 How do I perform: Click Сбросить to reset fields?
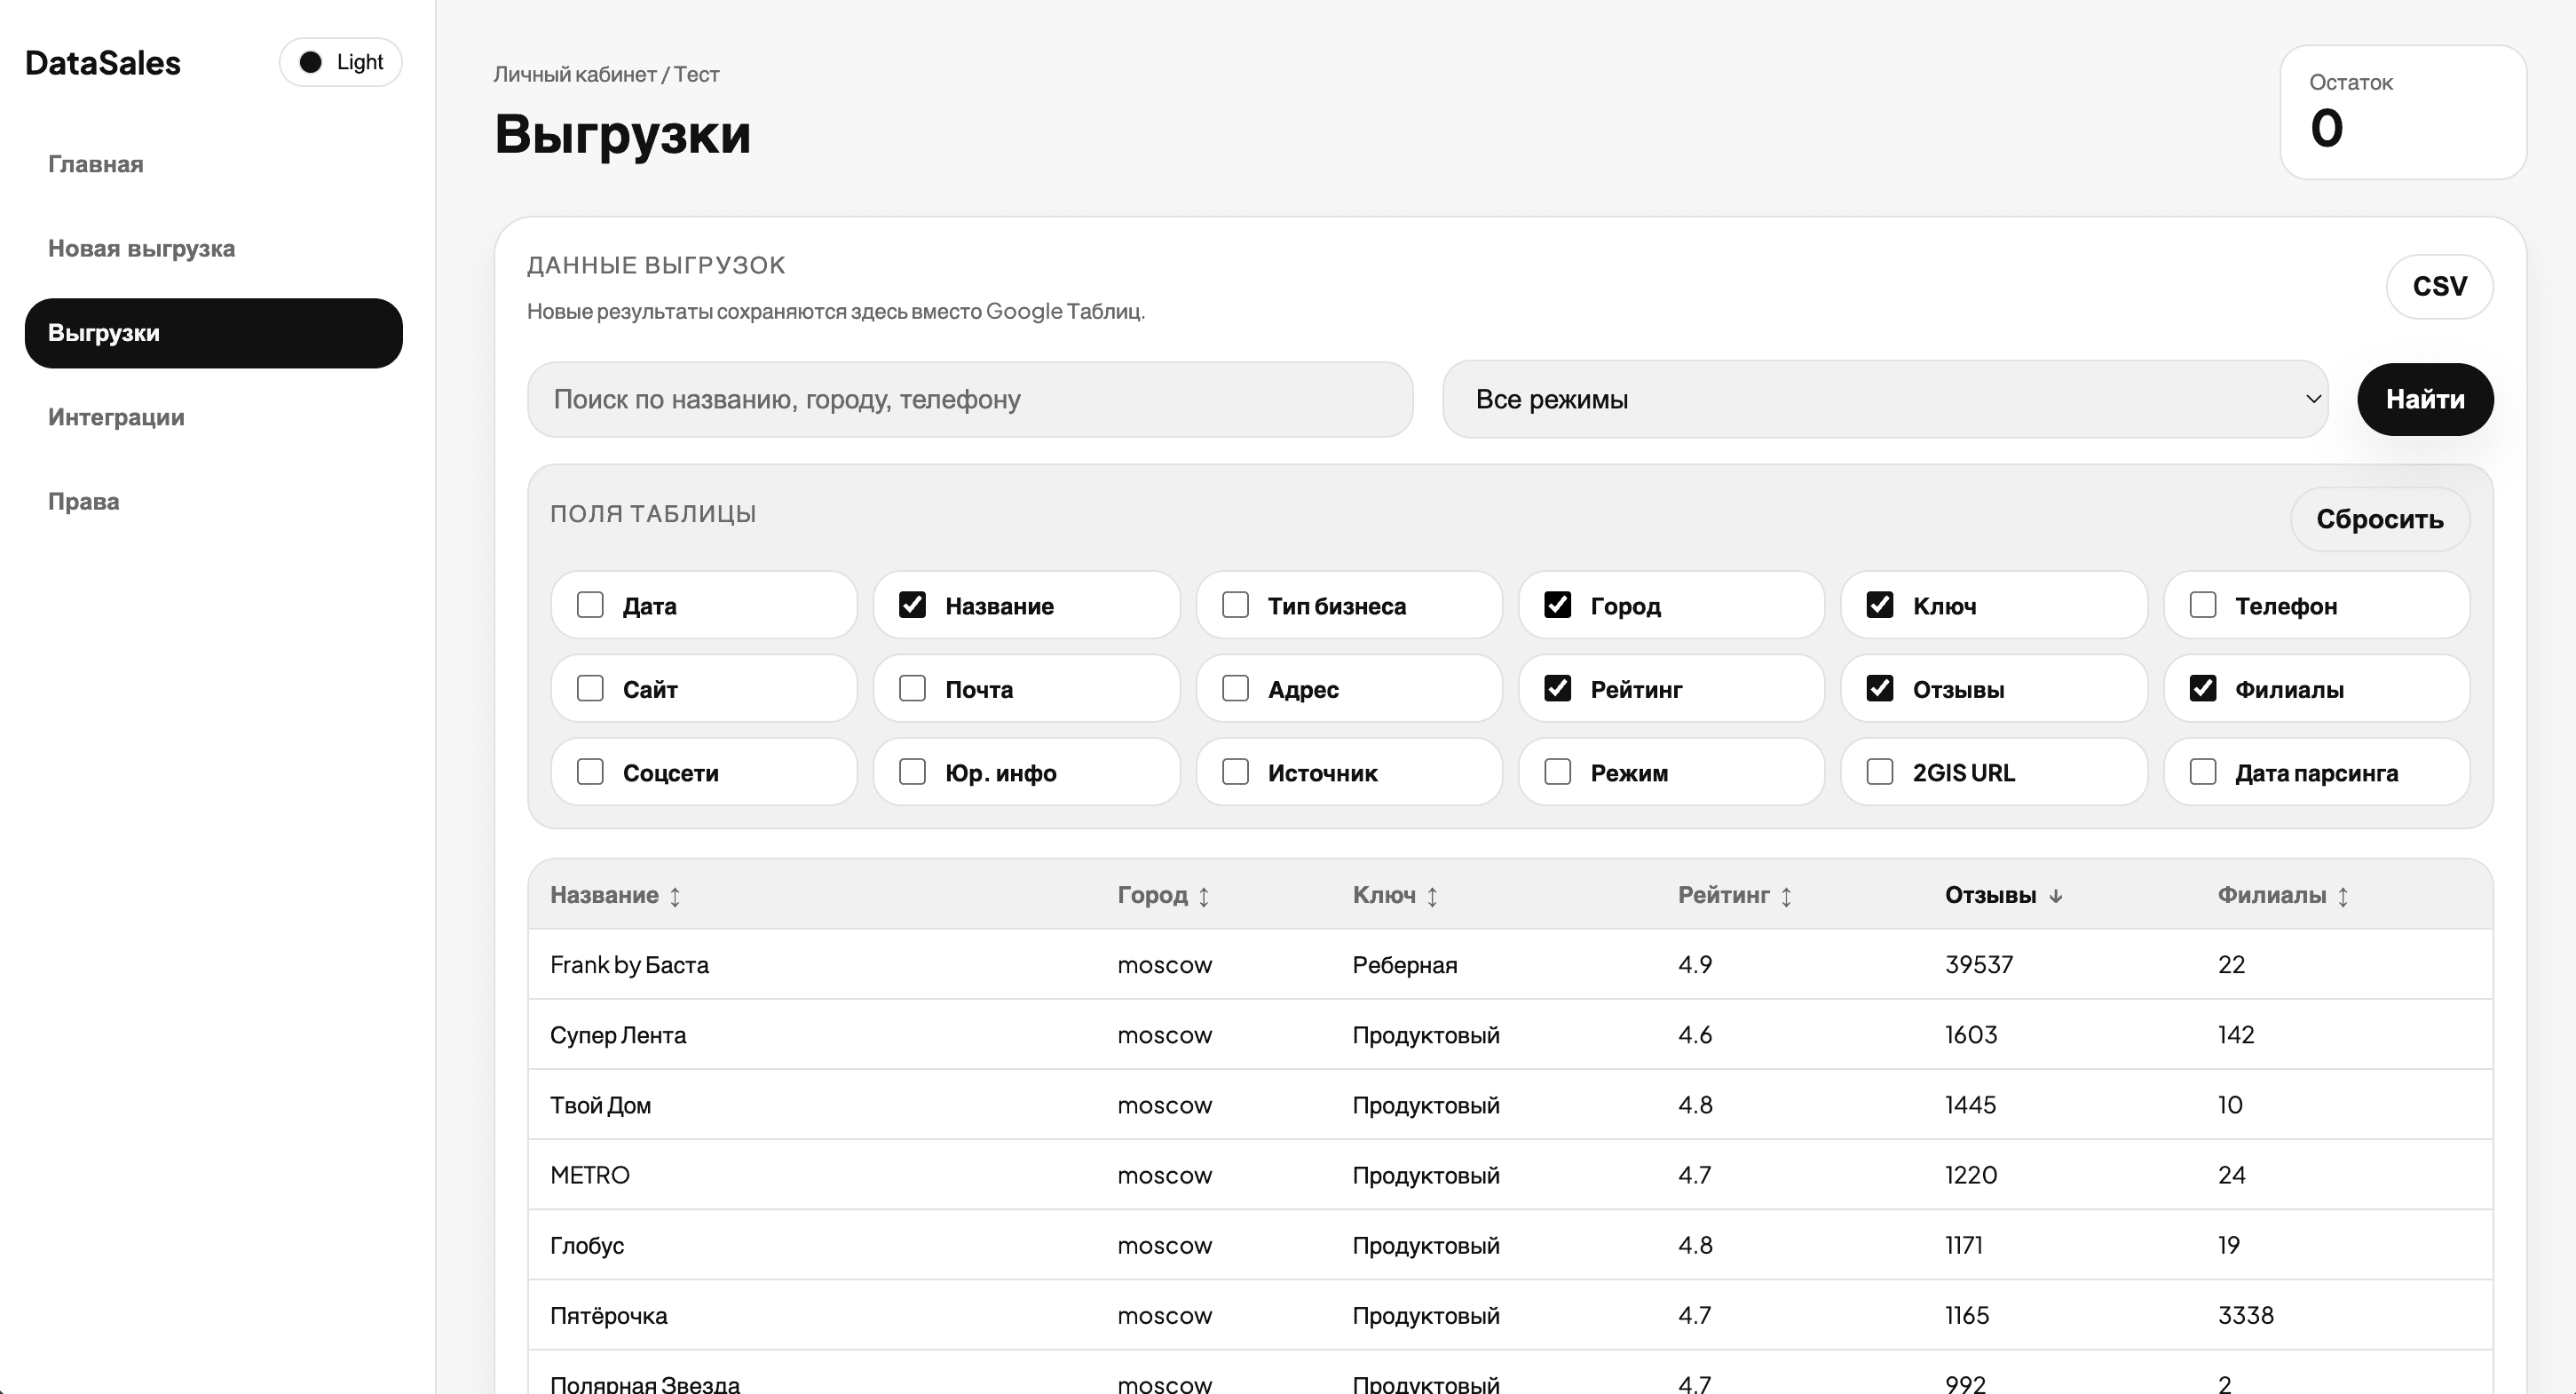(2380, 519)
